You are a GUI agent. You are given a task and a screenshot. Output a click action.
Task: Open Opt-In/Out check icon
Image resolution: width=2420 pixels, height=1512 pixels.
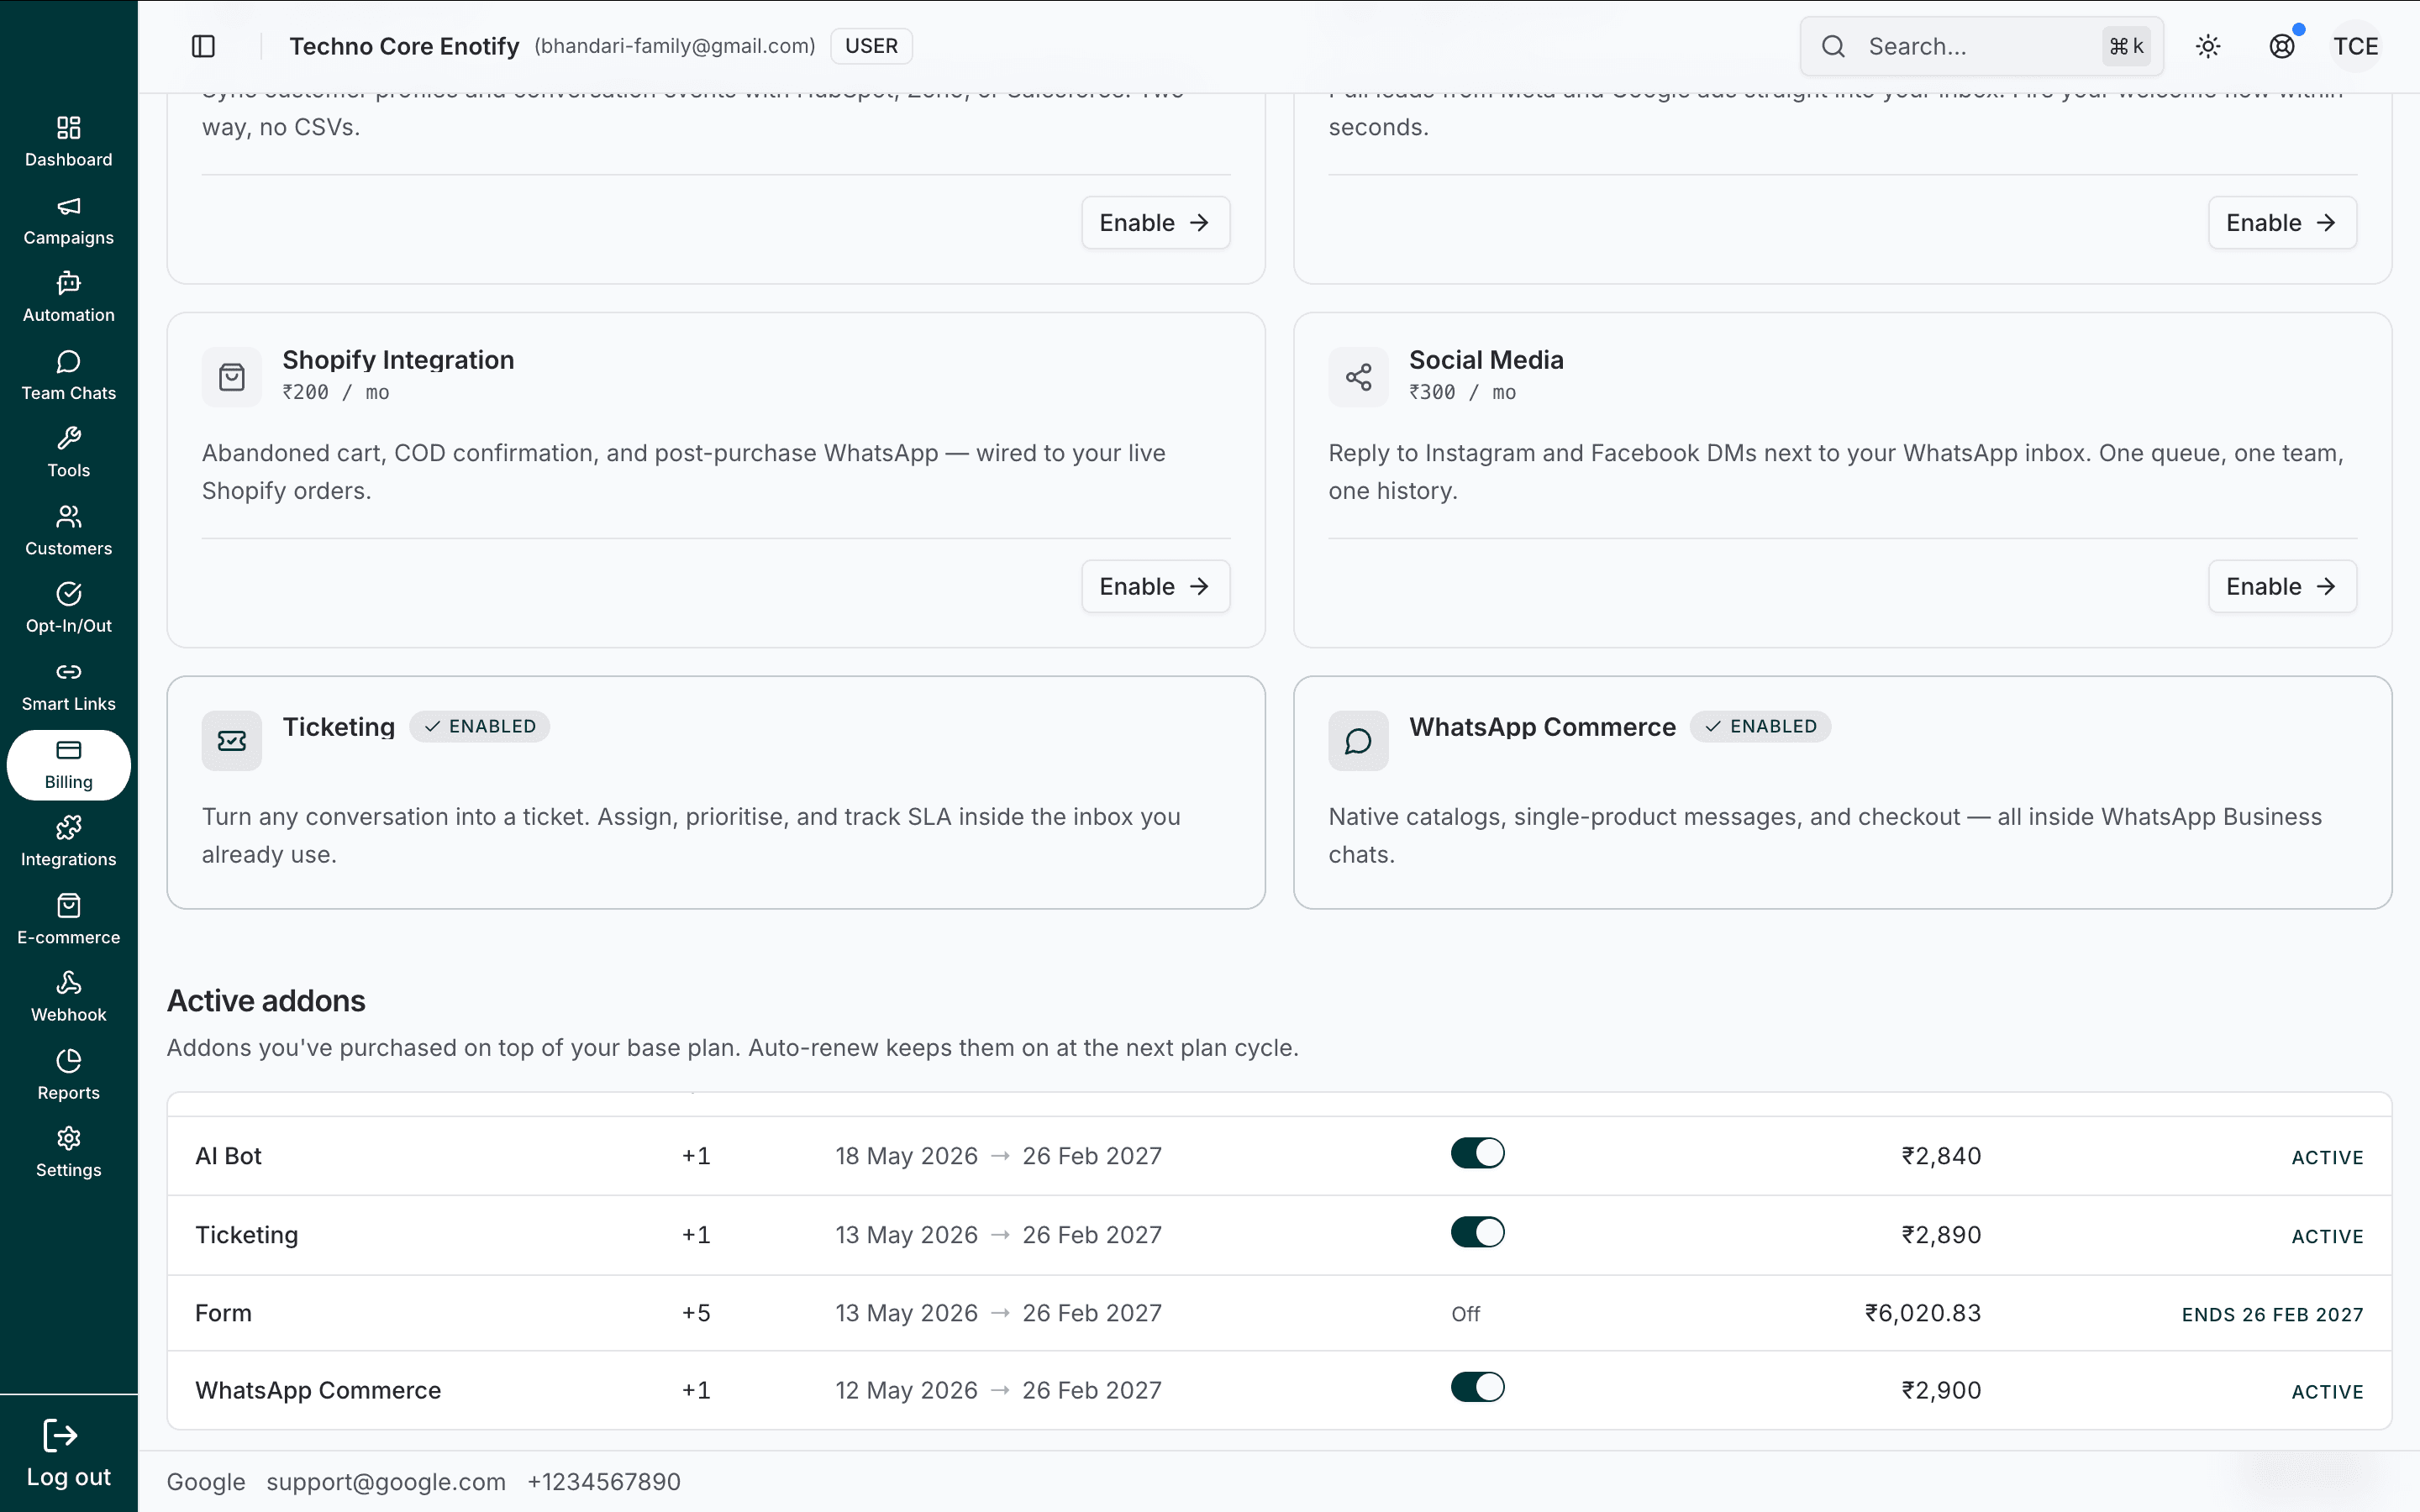pyautogui.click(x=68, y=594)
